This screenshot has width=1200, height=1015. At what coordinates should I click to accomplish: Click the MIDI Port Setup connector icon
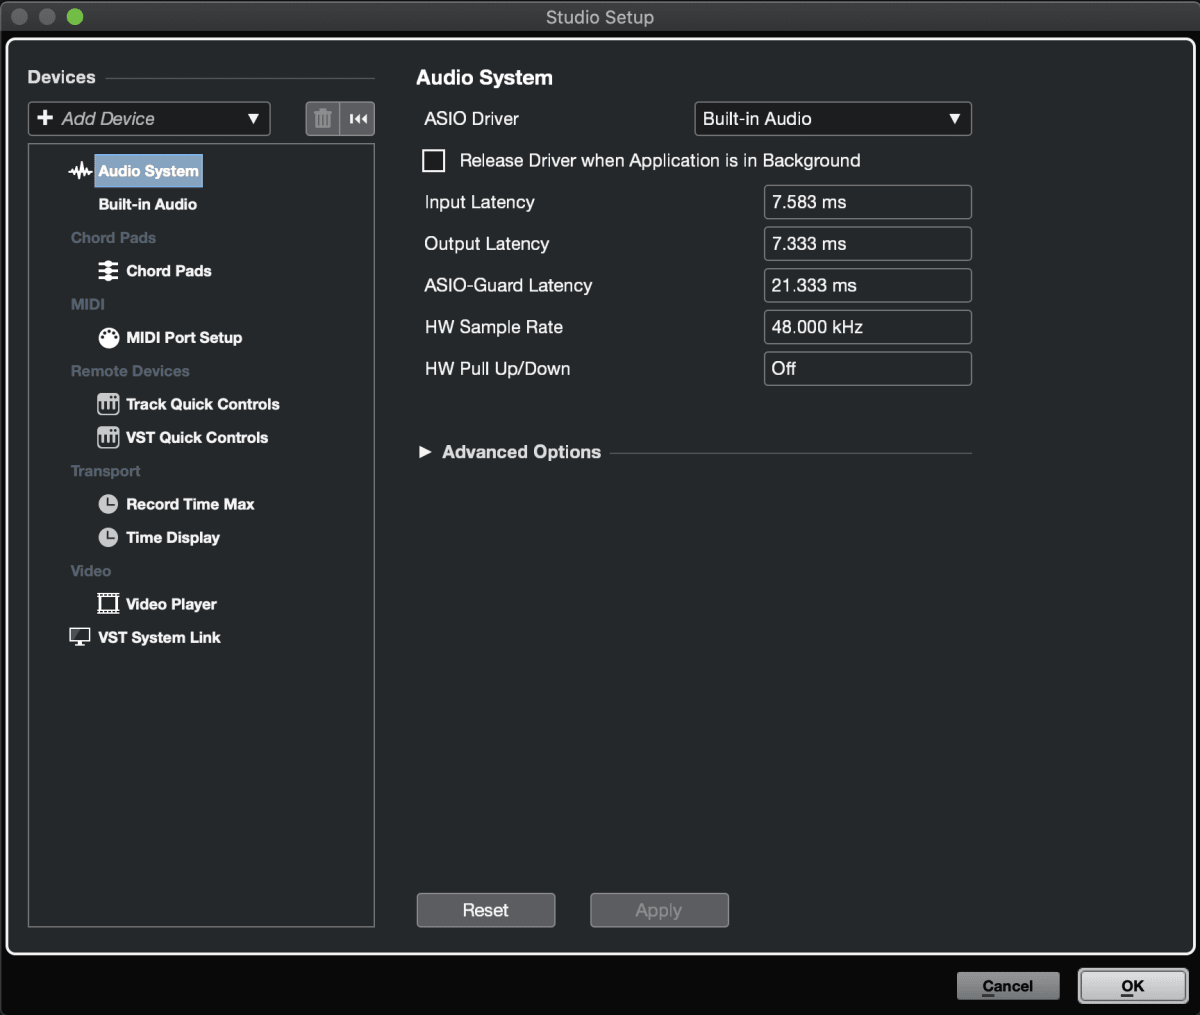click(108, 338)
